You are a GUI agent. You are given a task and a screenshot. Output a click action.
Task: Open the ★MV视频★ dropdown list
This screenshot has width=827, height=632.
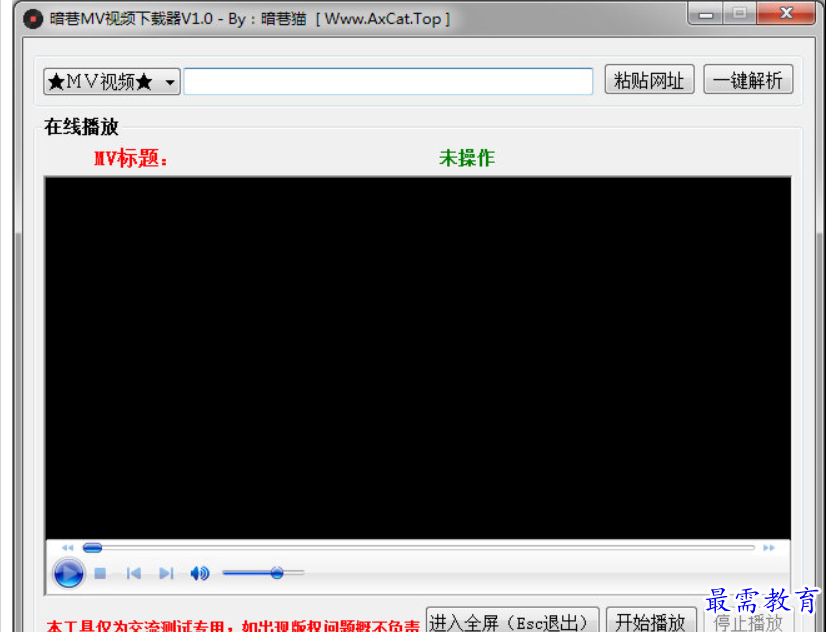pyautogui.click(x=112, y=81)
